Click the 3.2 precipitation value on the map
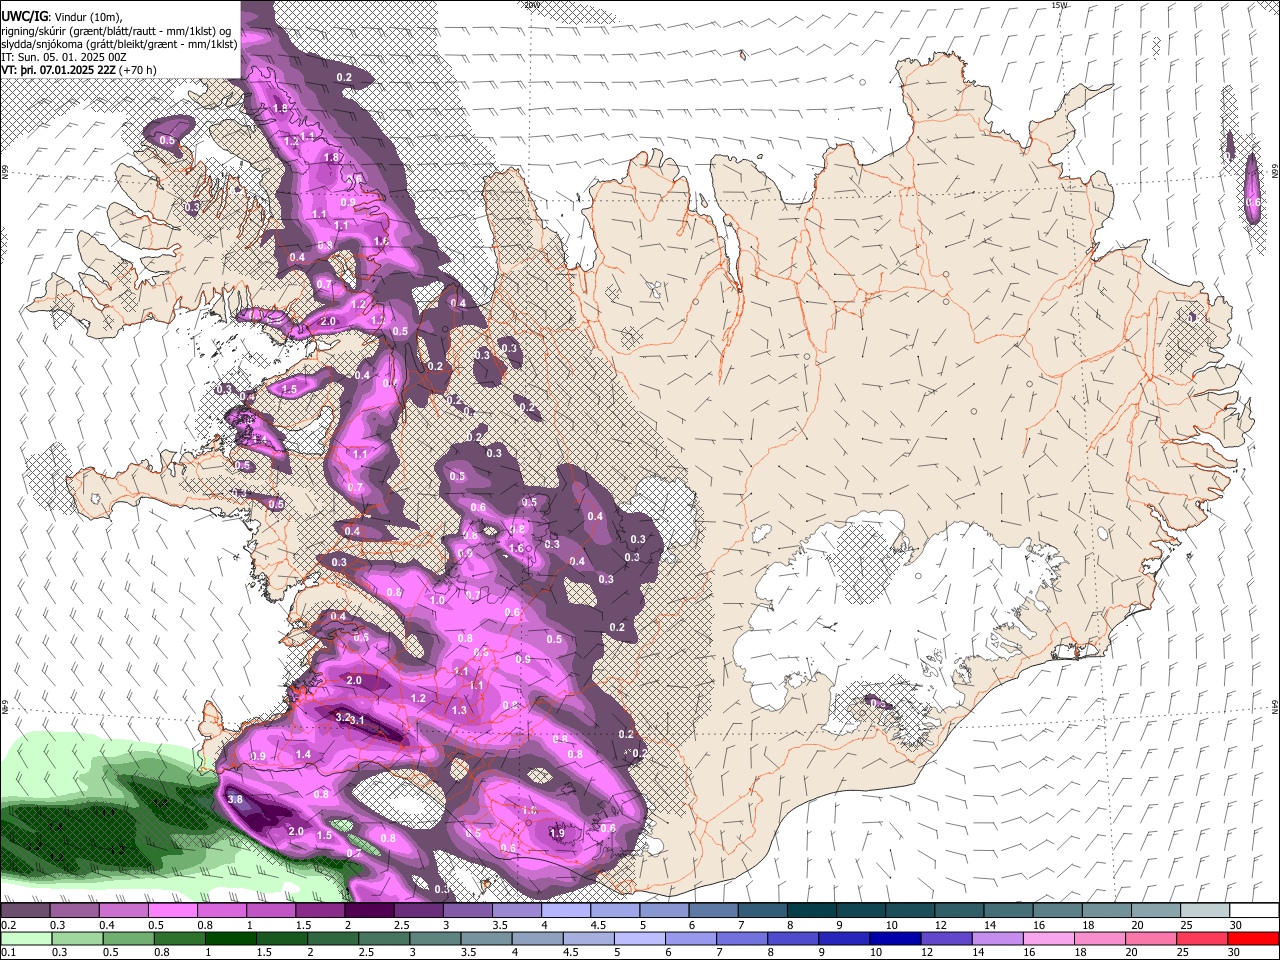 tap(342, 718)
